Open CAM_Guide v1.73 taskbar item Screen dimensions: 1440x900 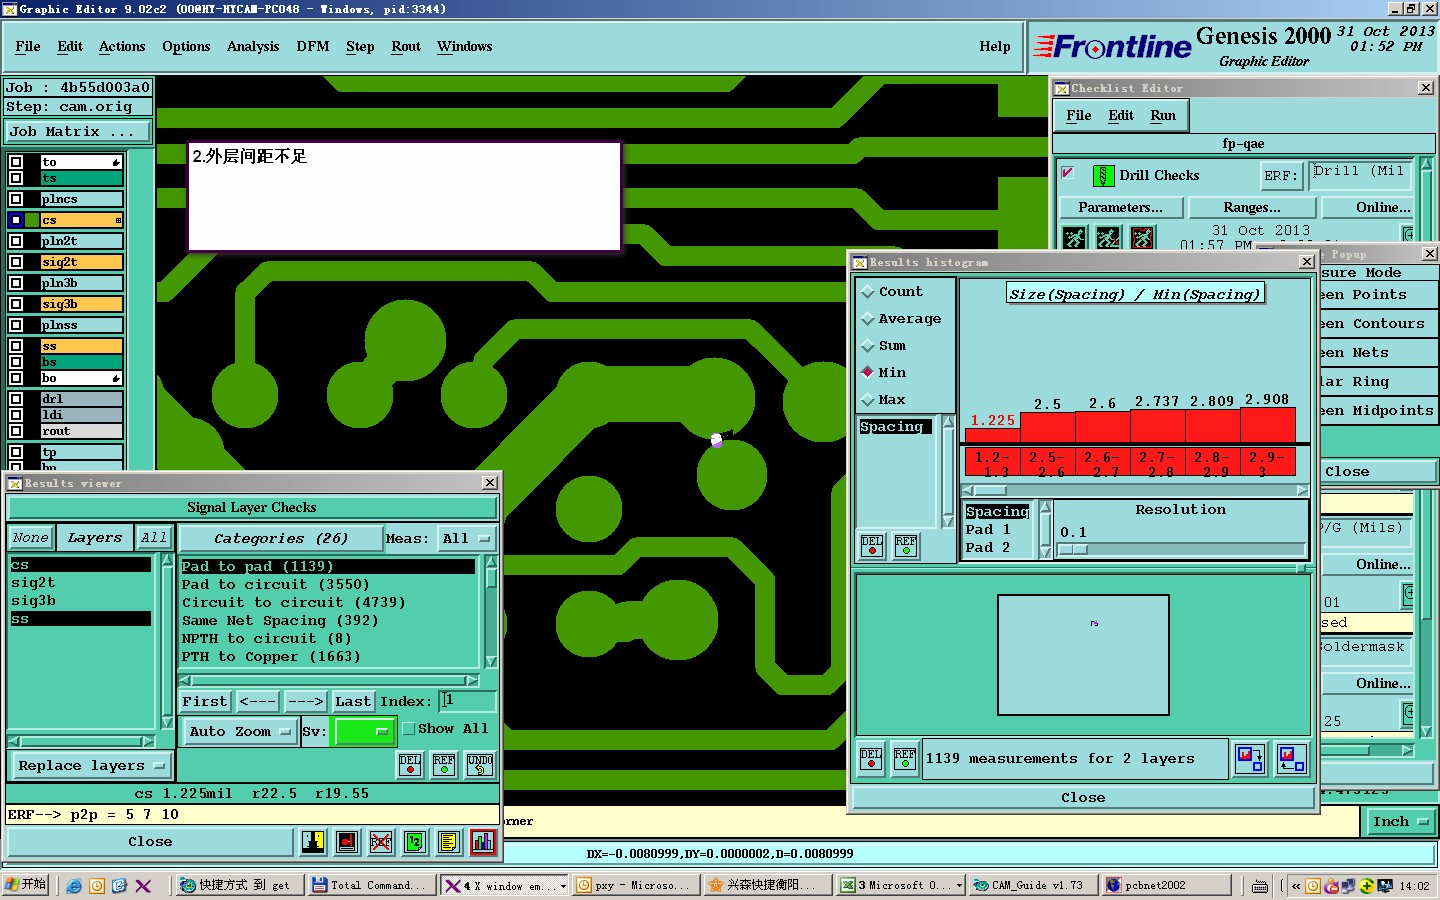click(1033, 885)
